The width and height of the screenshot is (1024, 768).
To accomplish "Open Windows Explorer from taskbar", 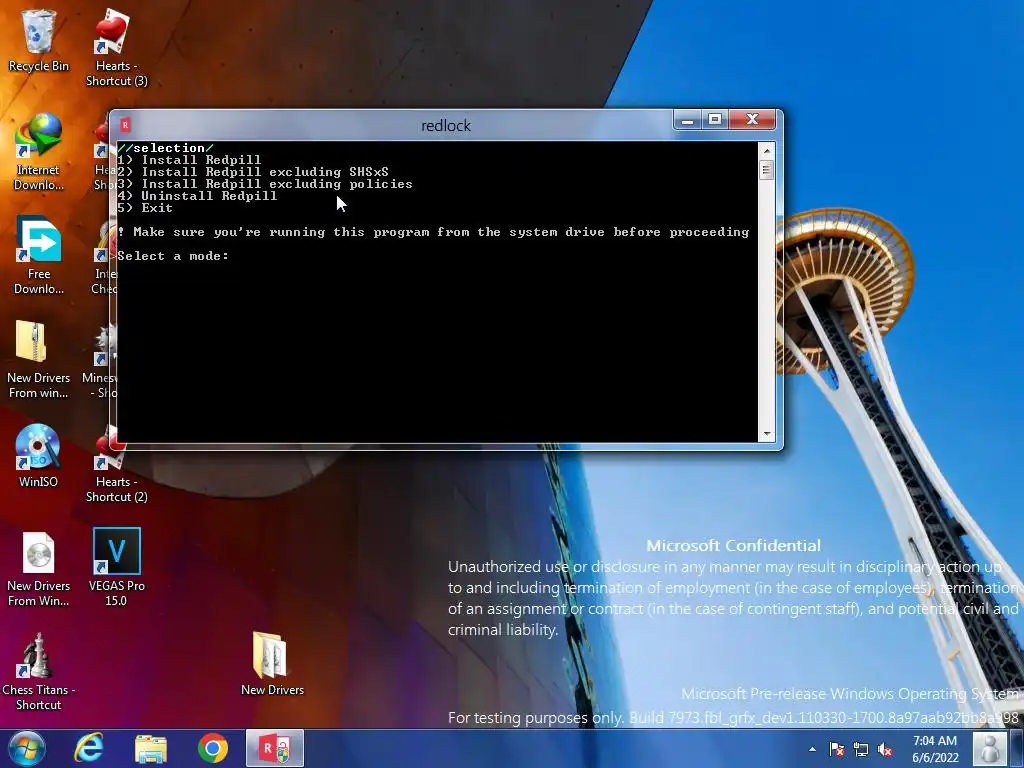I will coord(151,748).
